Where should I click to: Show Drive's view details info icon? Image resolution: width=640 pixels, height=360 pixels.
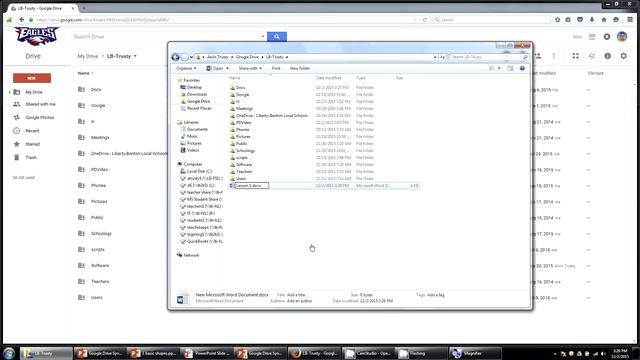coord(608,56)
